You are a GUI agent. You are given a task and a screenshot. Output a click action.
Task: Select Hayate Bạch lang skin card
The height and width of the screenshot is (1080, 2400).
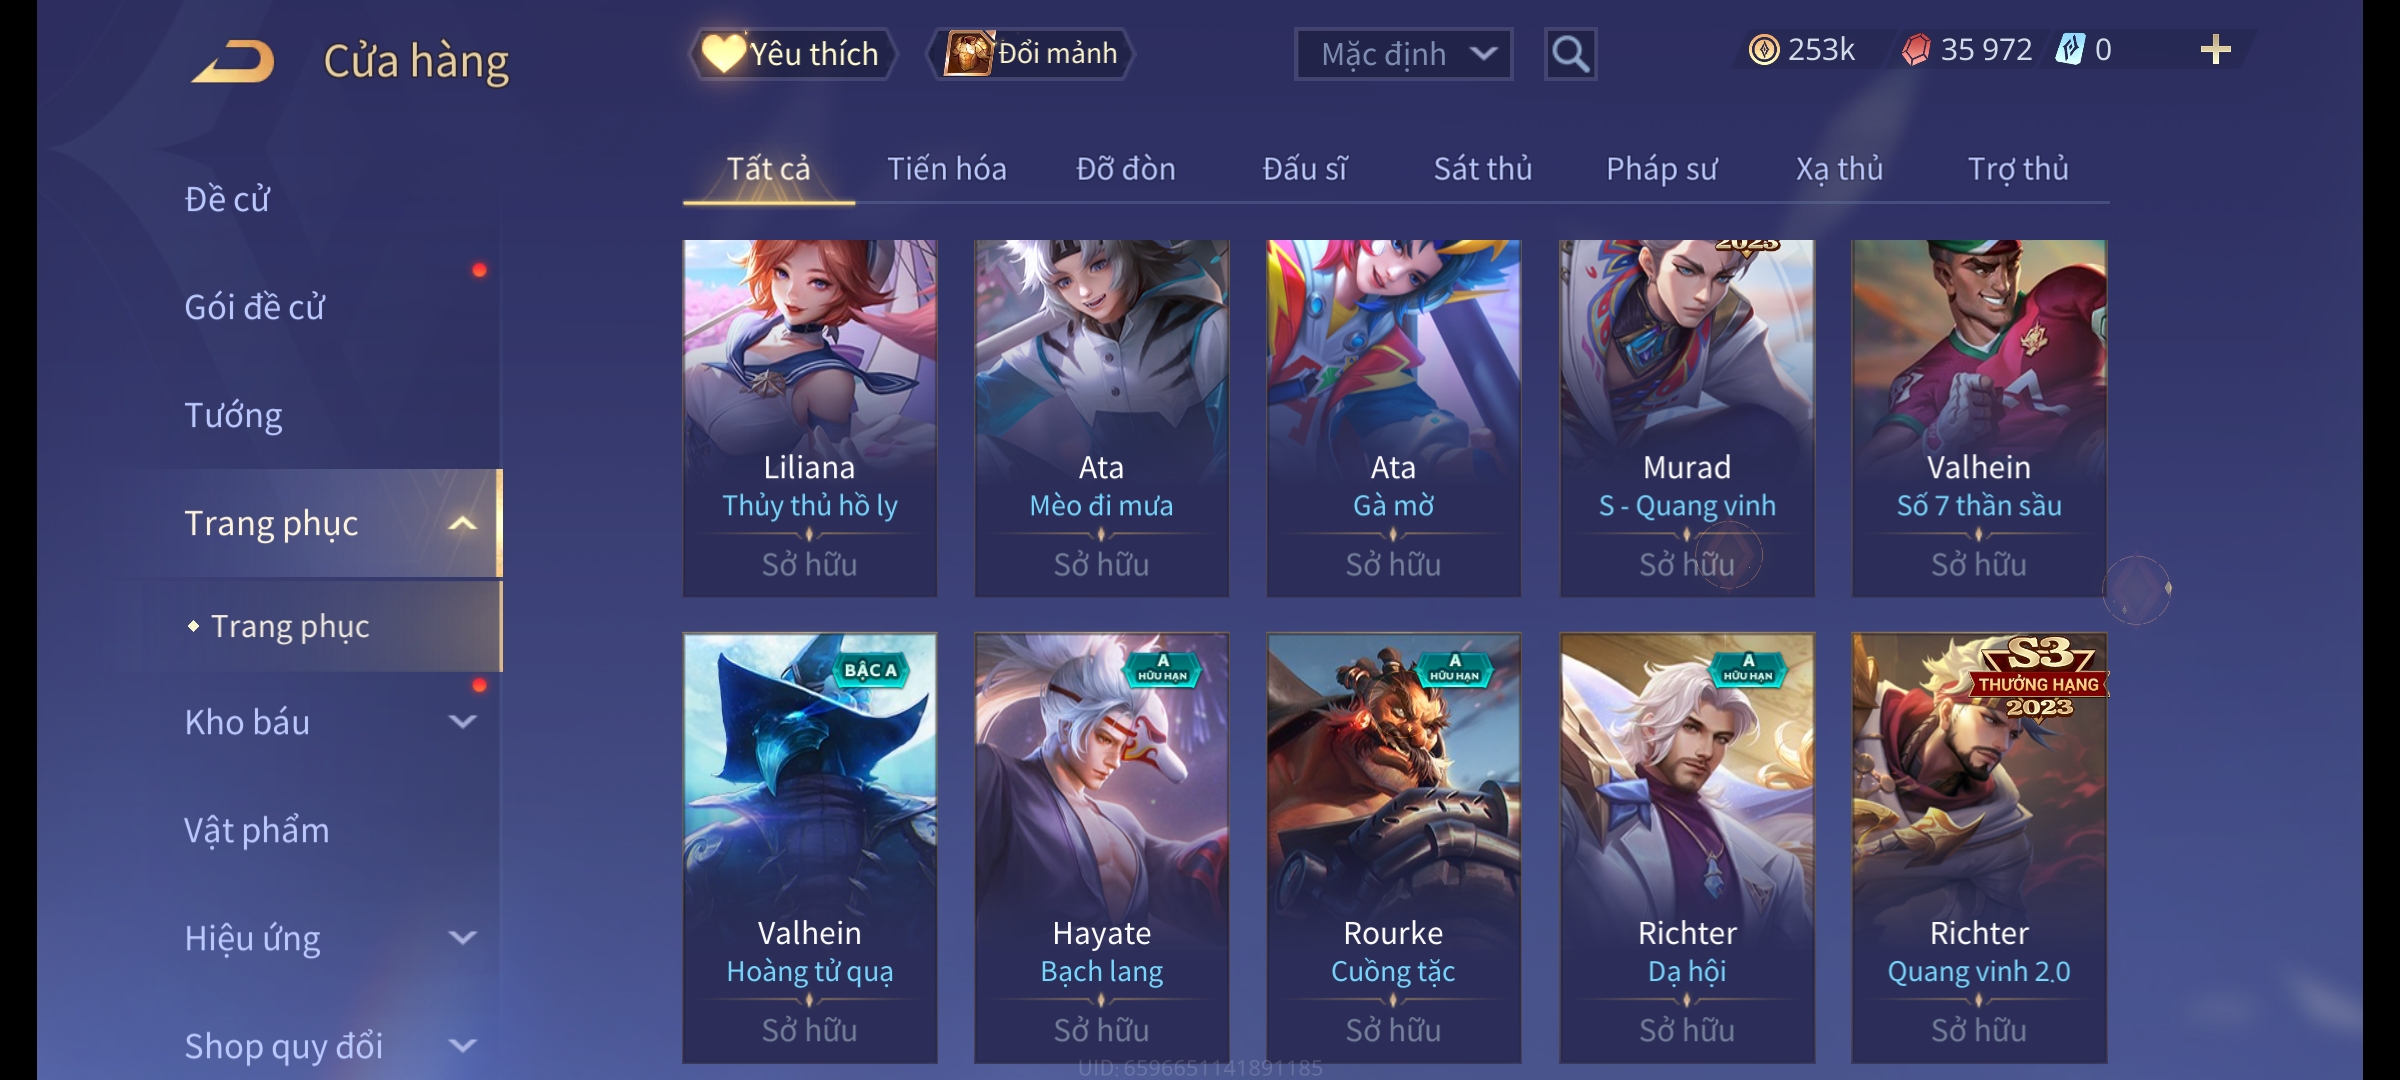point(1102,848)
